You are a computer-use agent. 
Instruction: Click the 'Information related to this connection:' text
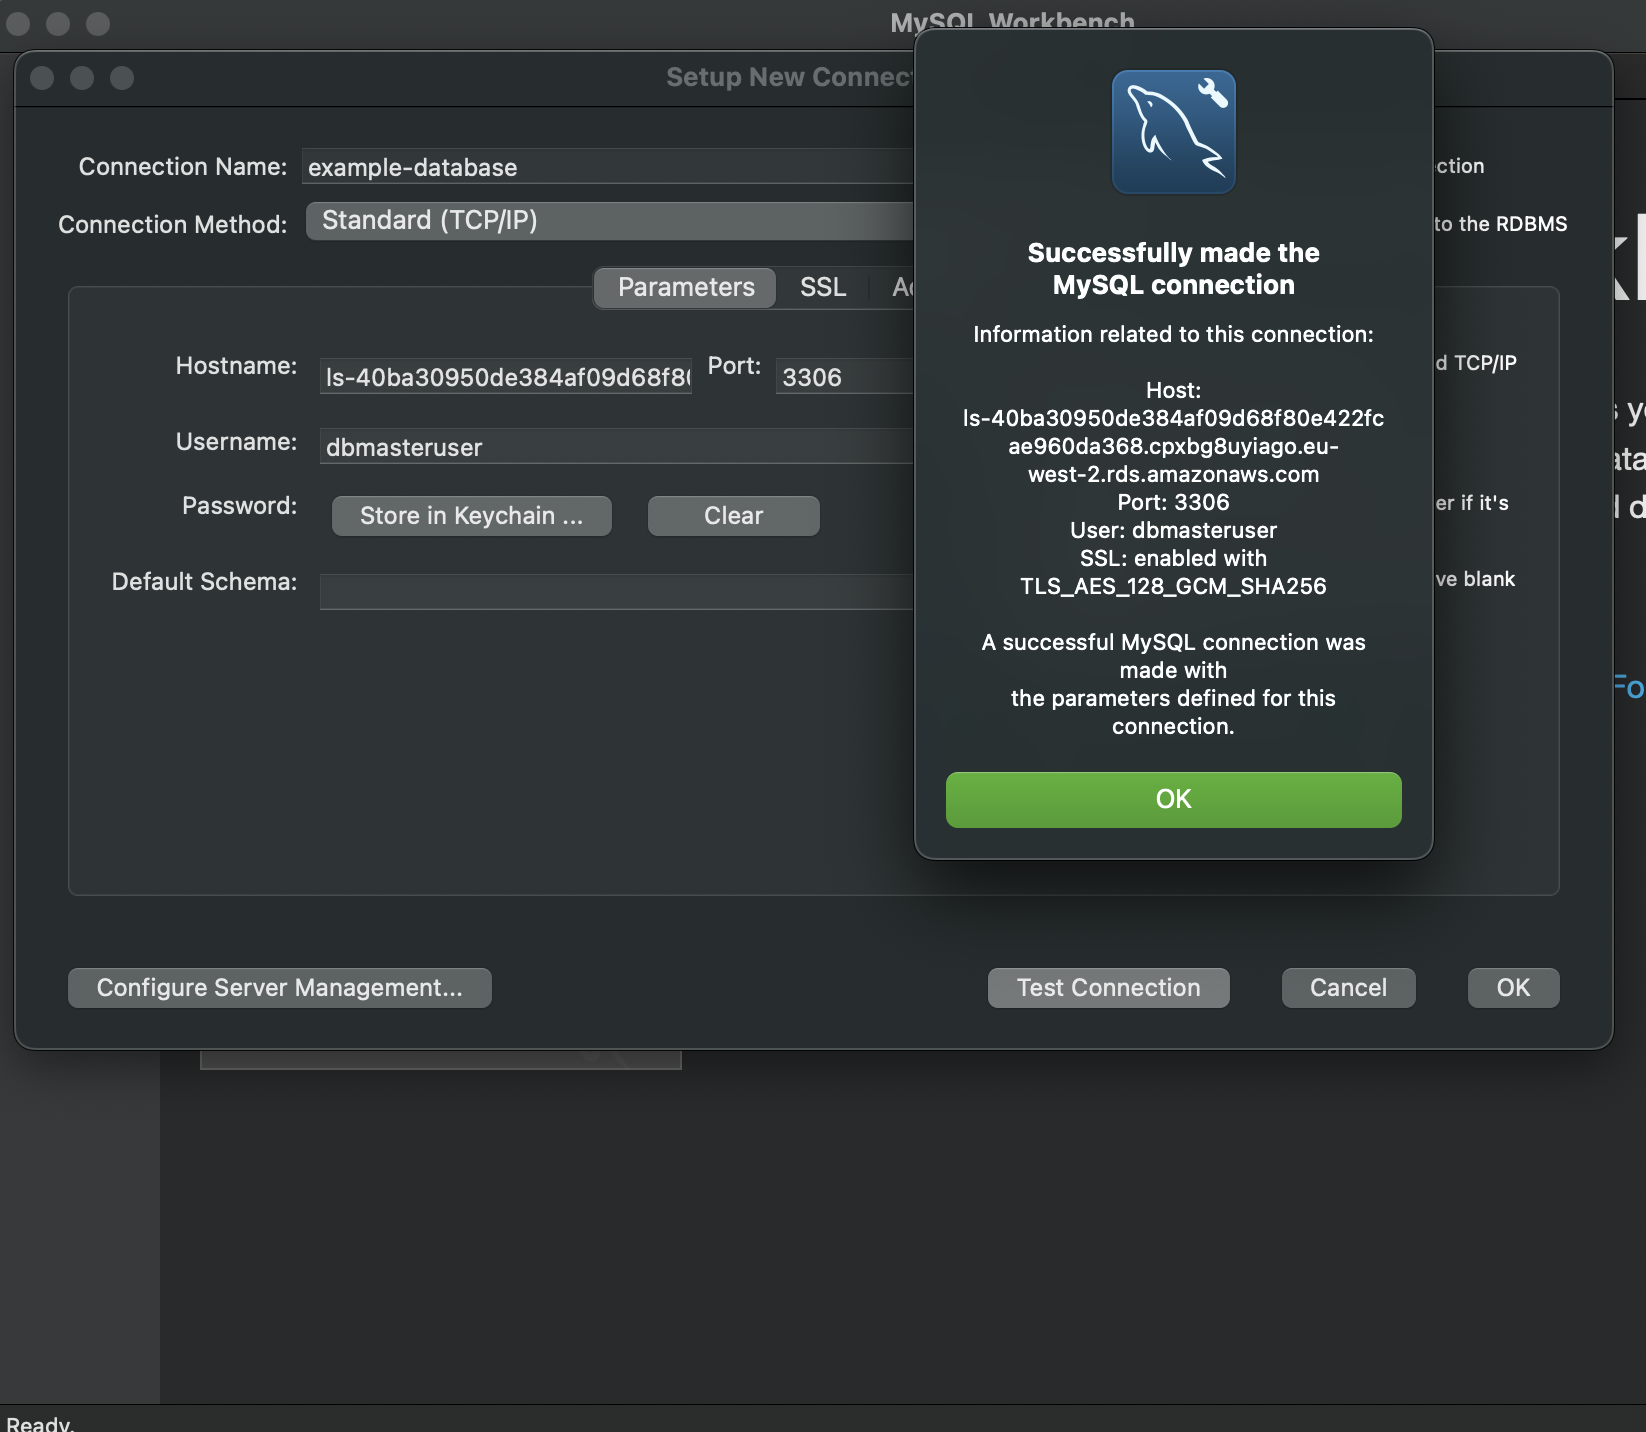(x=1173, y=334)
